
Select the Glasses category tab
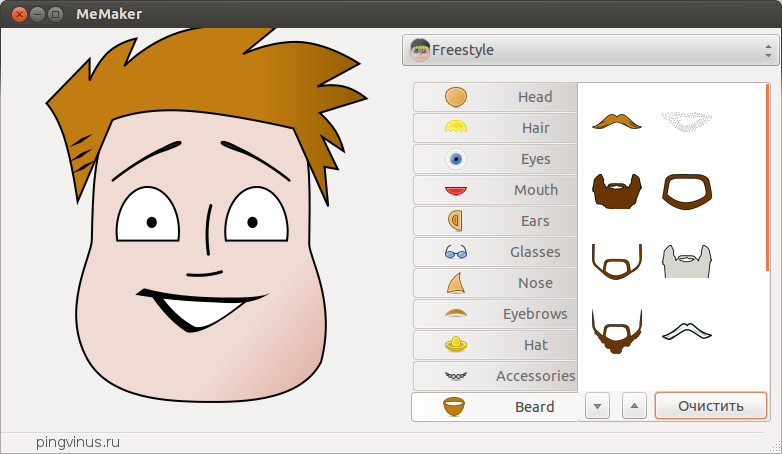[x=495, y=251]
